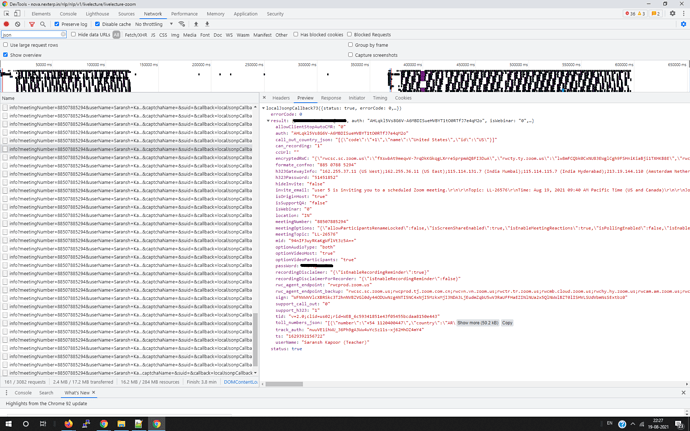Open the Search tab in the drawer
The image size is (690, 431).
[x=46, y=392]
